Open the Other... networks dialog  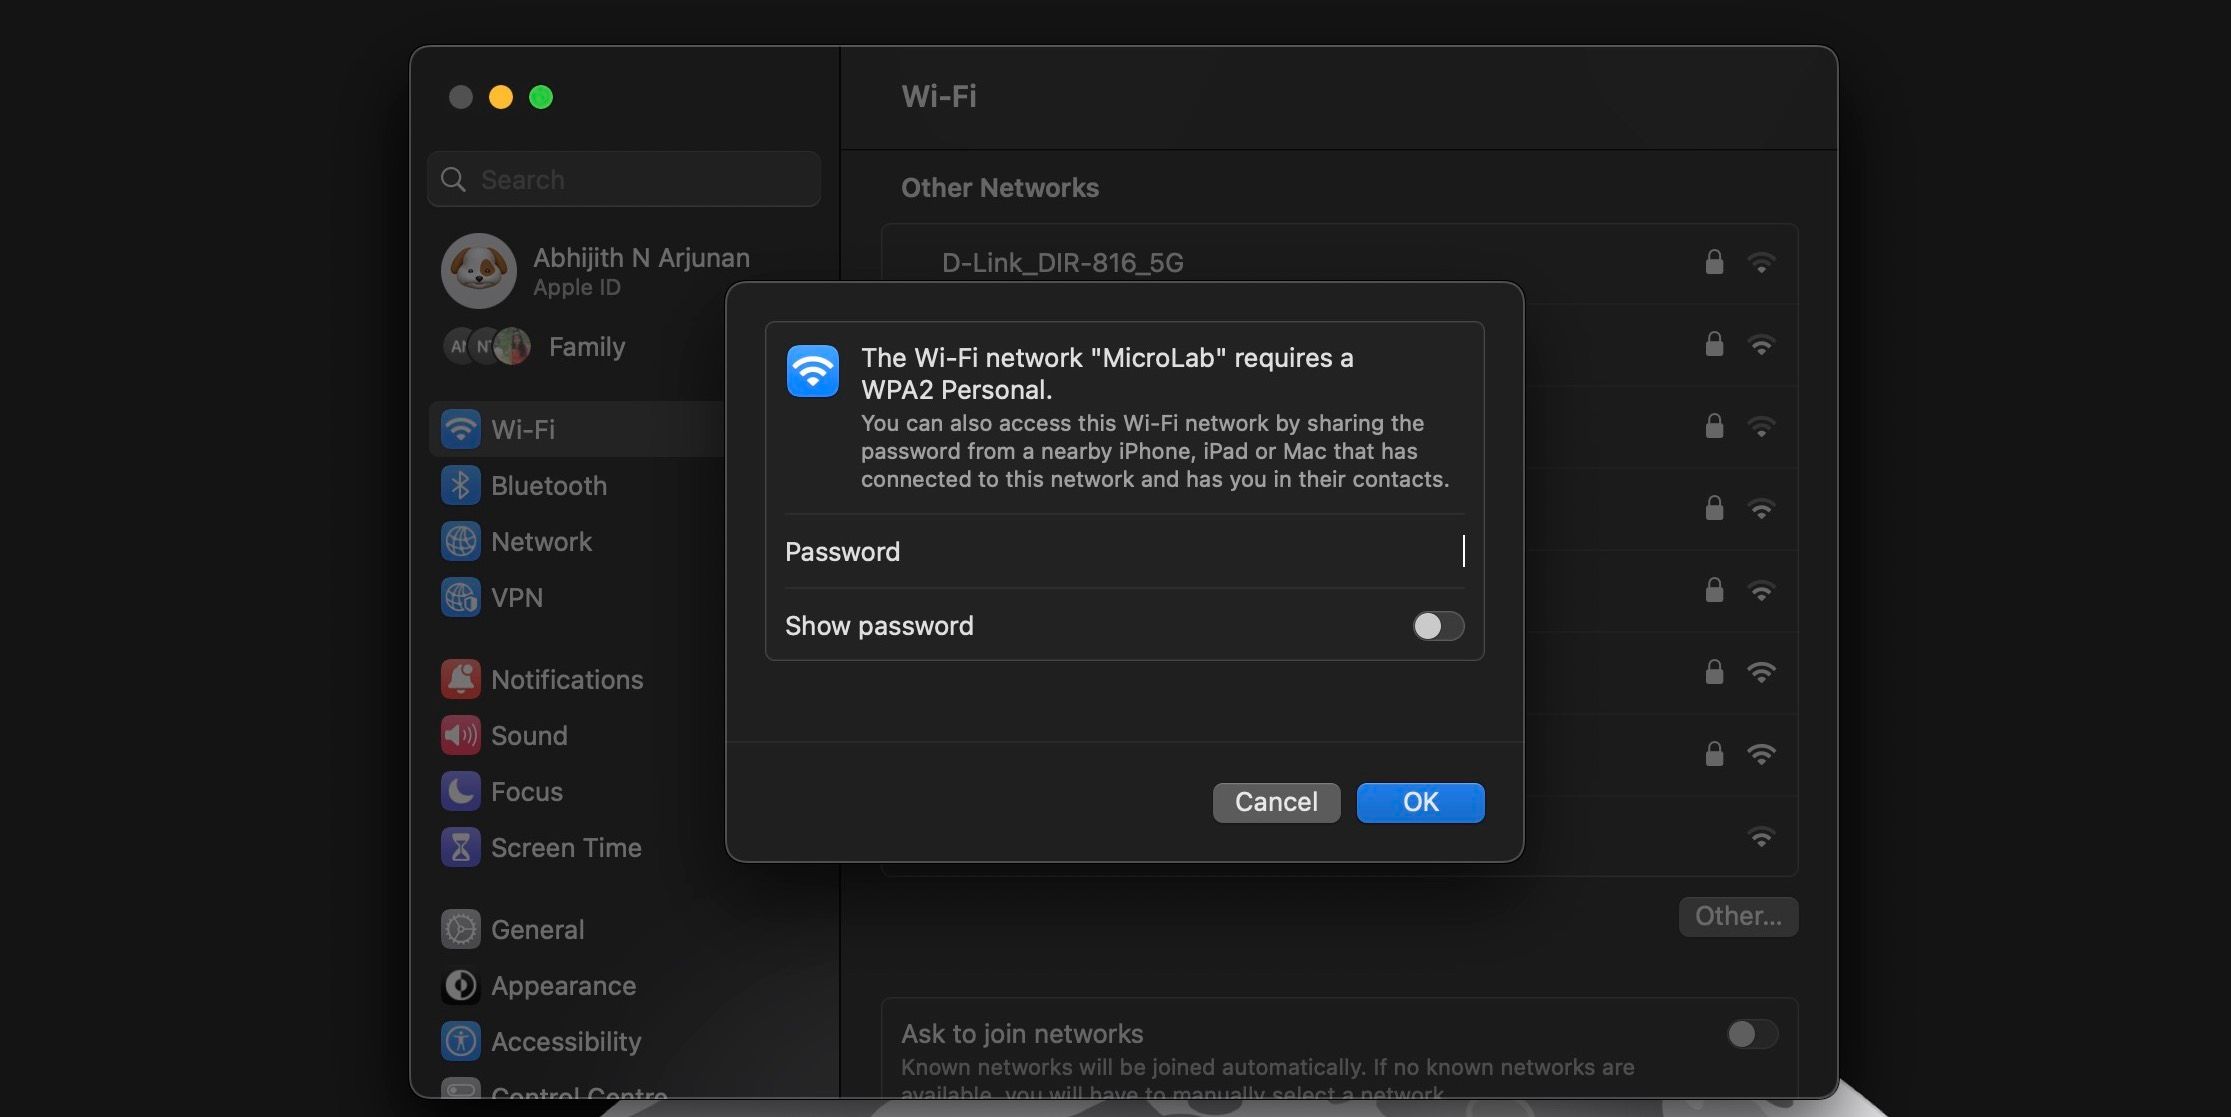(x=1737, y=916)
